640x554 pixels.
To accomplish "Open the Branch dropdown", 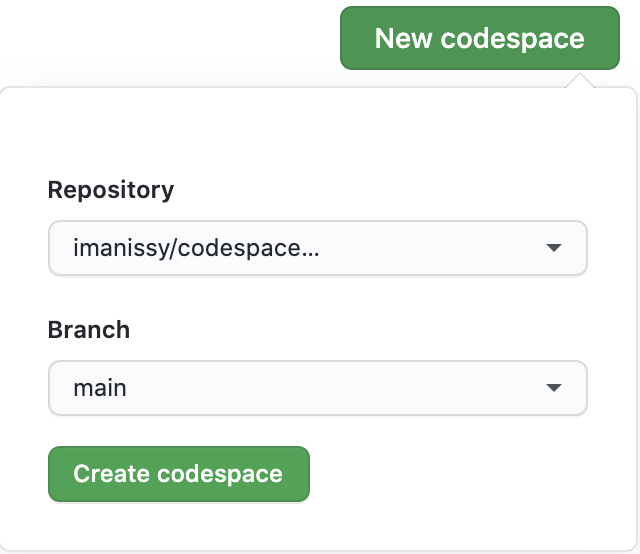I will tap(317, 388).
